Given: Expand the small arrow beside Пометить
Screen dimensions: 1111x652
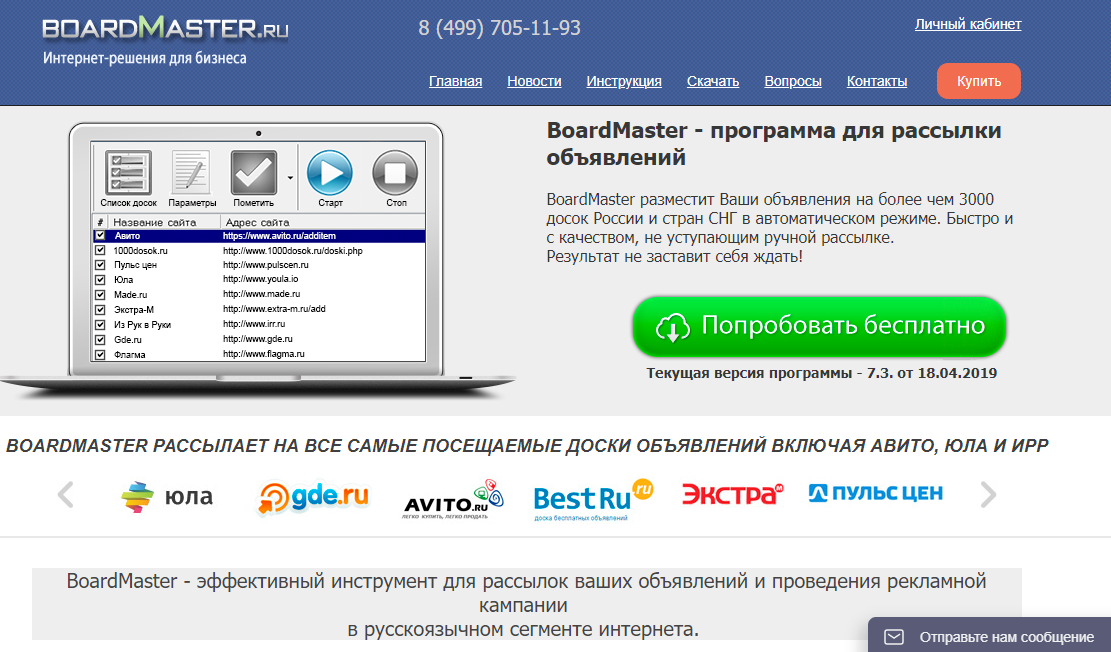Looking at the screenshot, I should (x=290, y=177).
